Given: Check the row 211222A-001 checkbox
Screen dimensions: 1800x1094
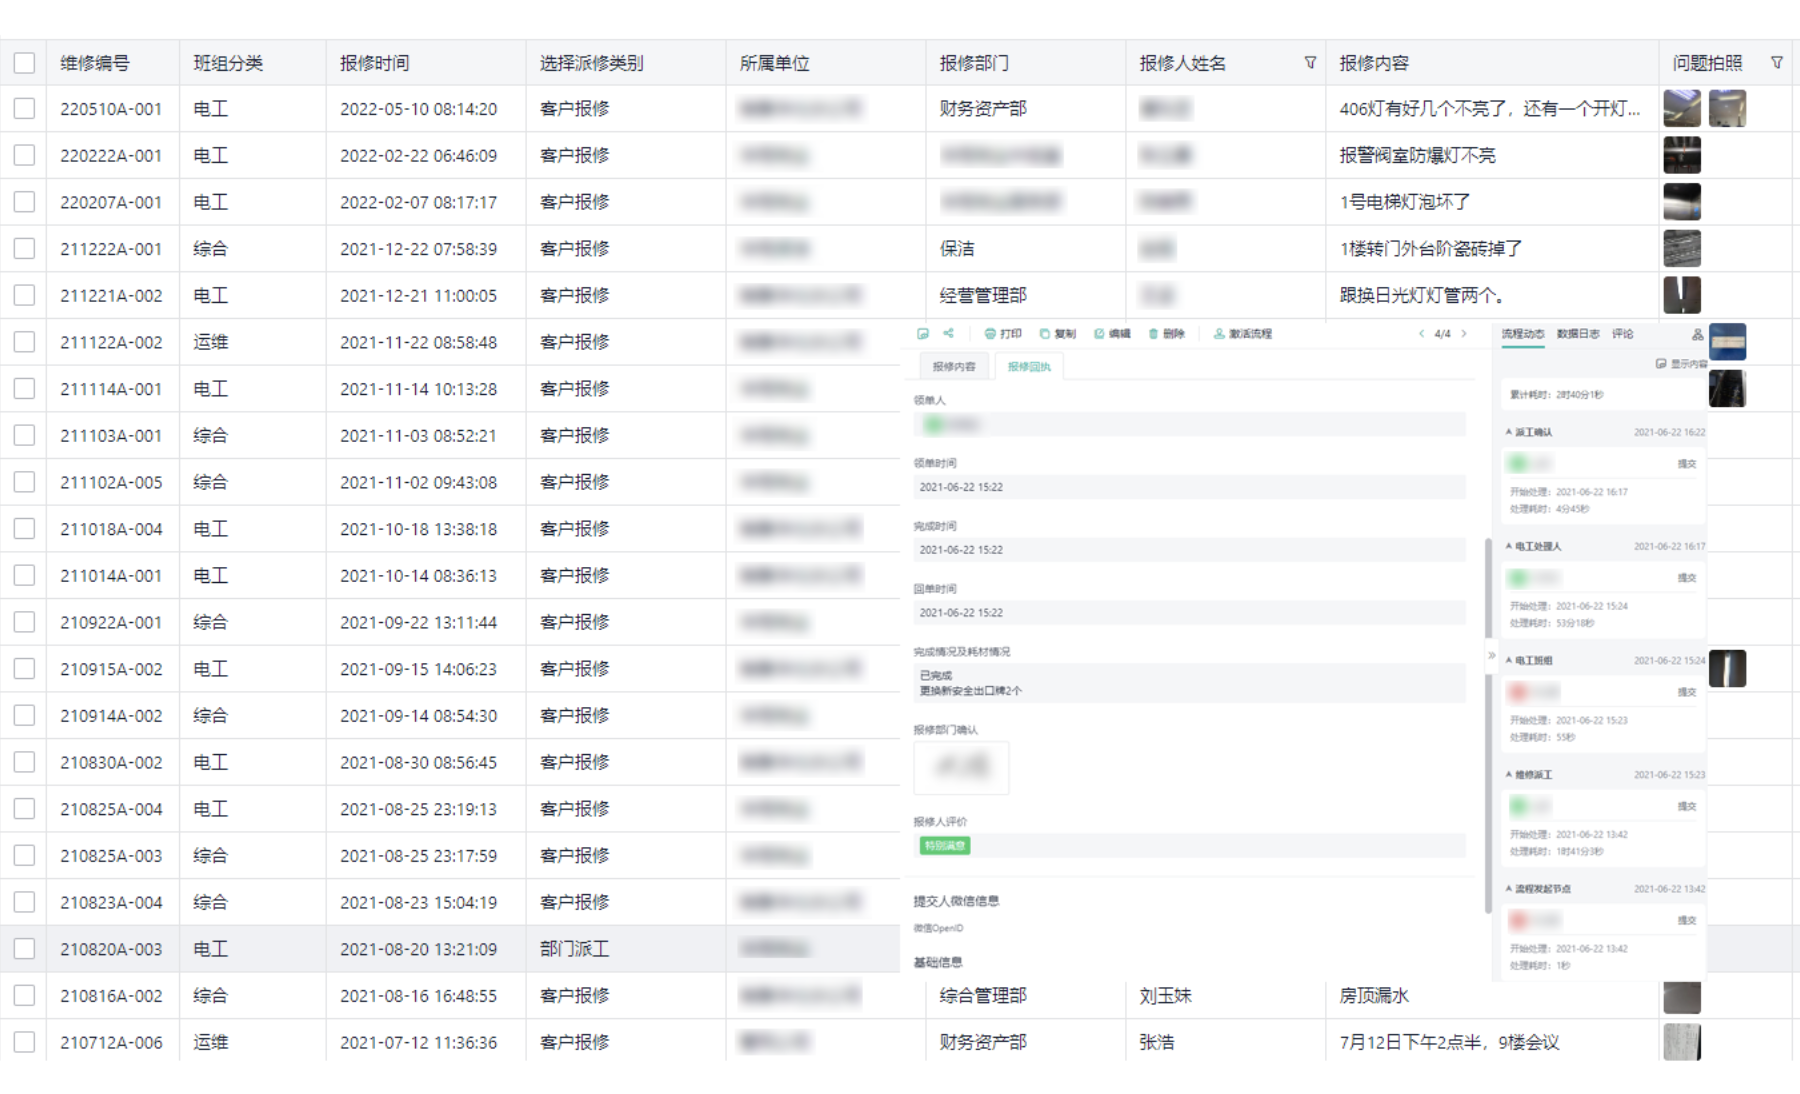Looking at the screenshot, I should (x=24, y=249).
